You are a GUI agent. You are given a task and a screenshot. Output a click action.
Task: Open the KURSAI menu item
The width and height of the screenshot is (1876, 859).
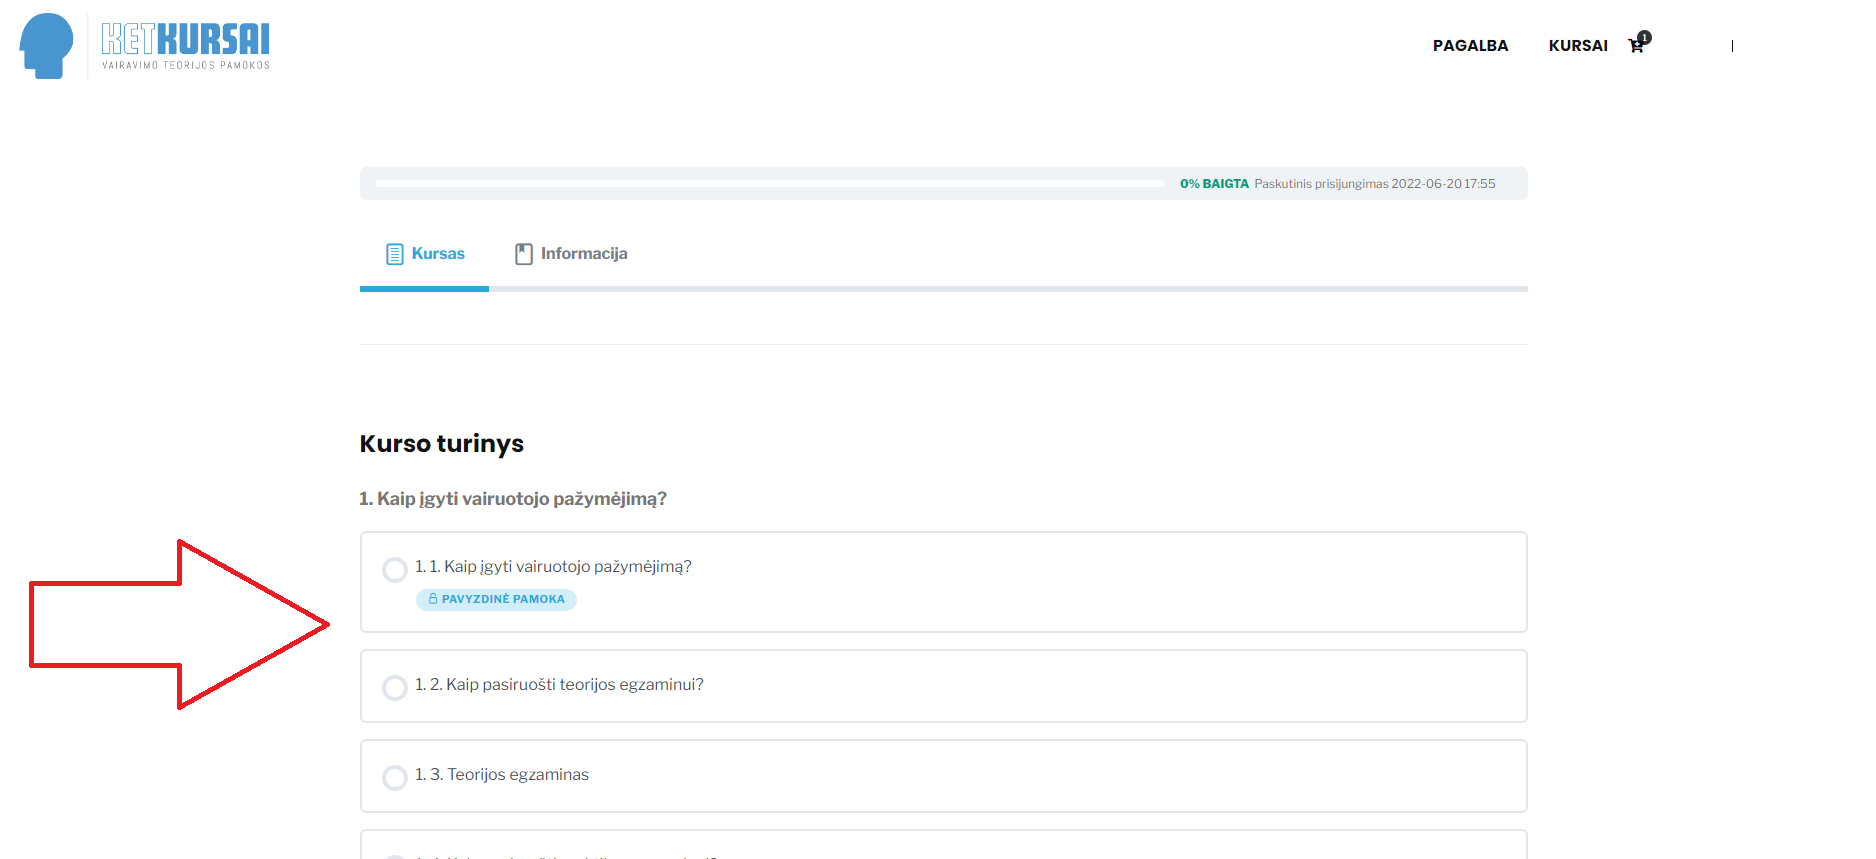[x=1578, y=46]
